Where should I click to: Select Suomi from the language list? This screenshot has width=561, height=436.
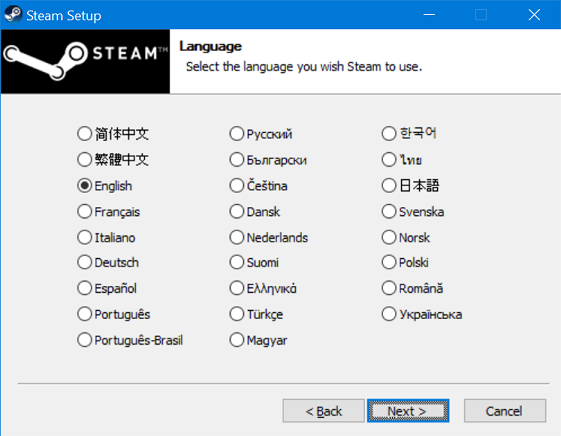tap(254, 263)
